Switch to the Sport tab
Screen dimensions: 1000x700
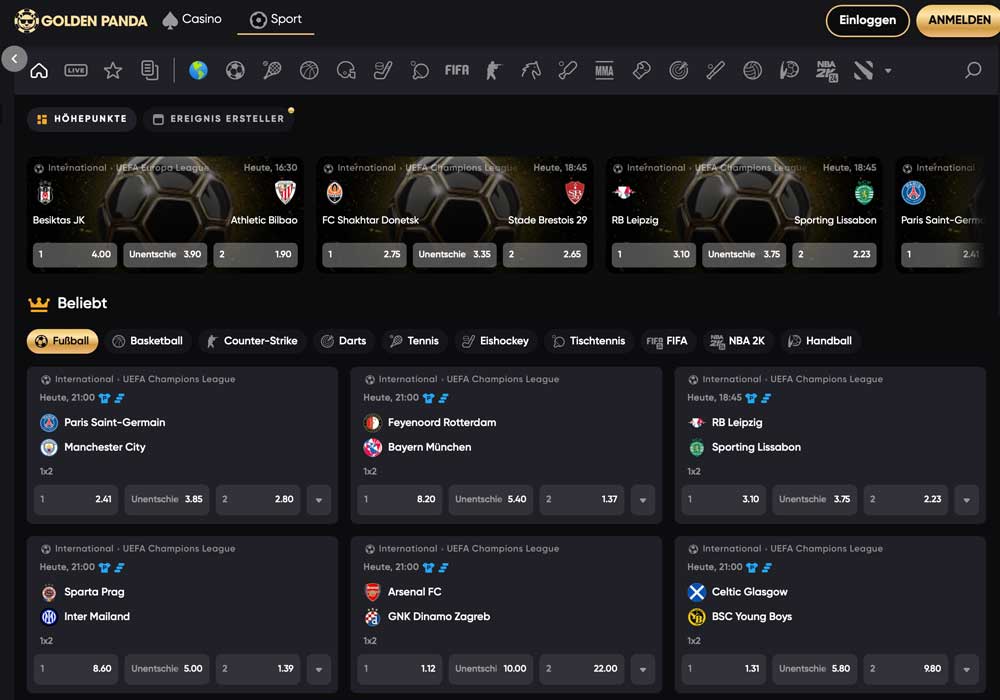click(x=276, y=20)
